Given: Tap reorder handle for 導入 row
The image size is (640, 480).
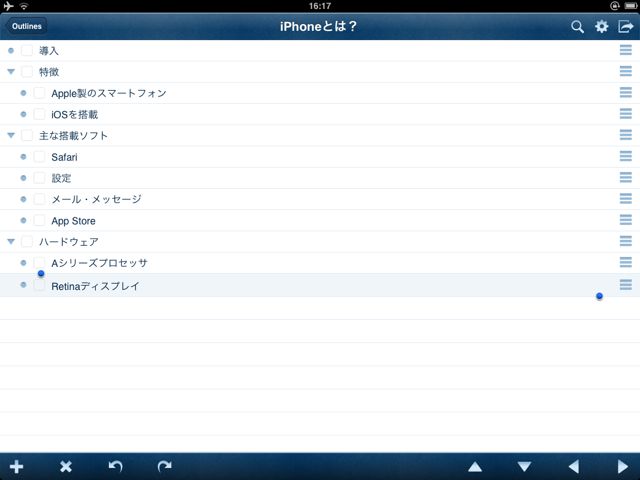Looking at the screenshot, I should (x=625, y=50).
